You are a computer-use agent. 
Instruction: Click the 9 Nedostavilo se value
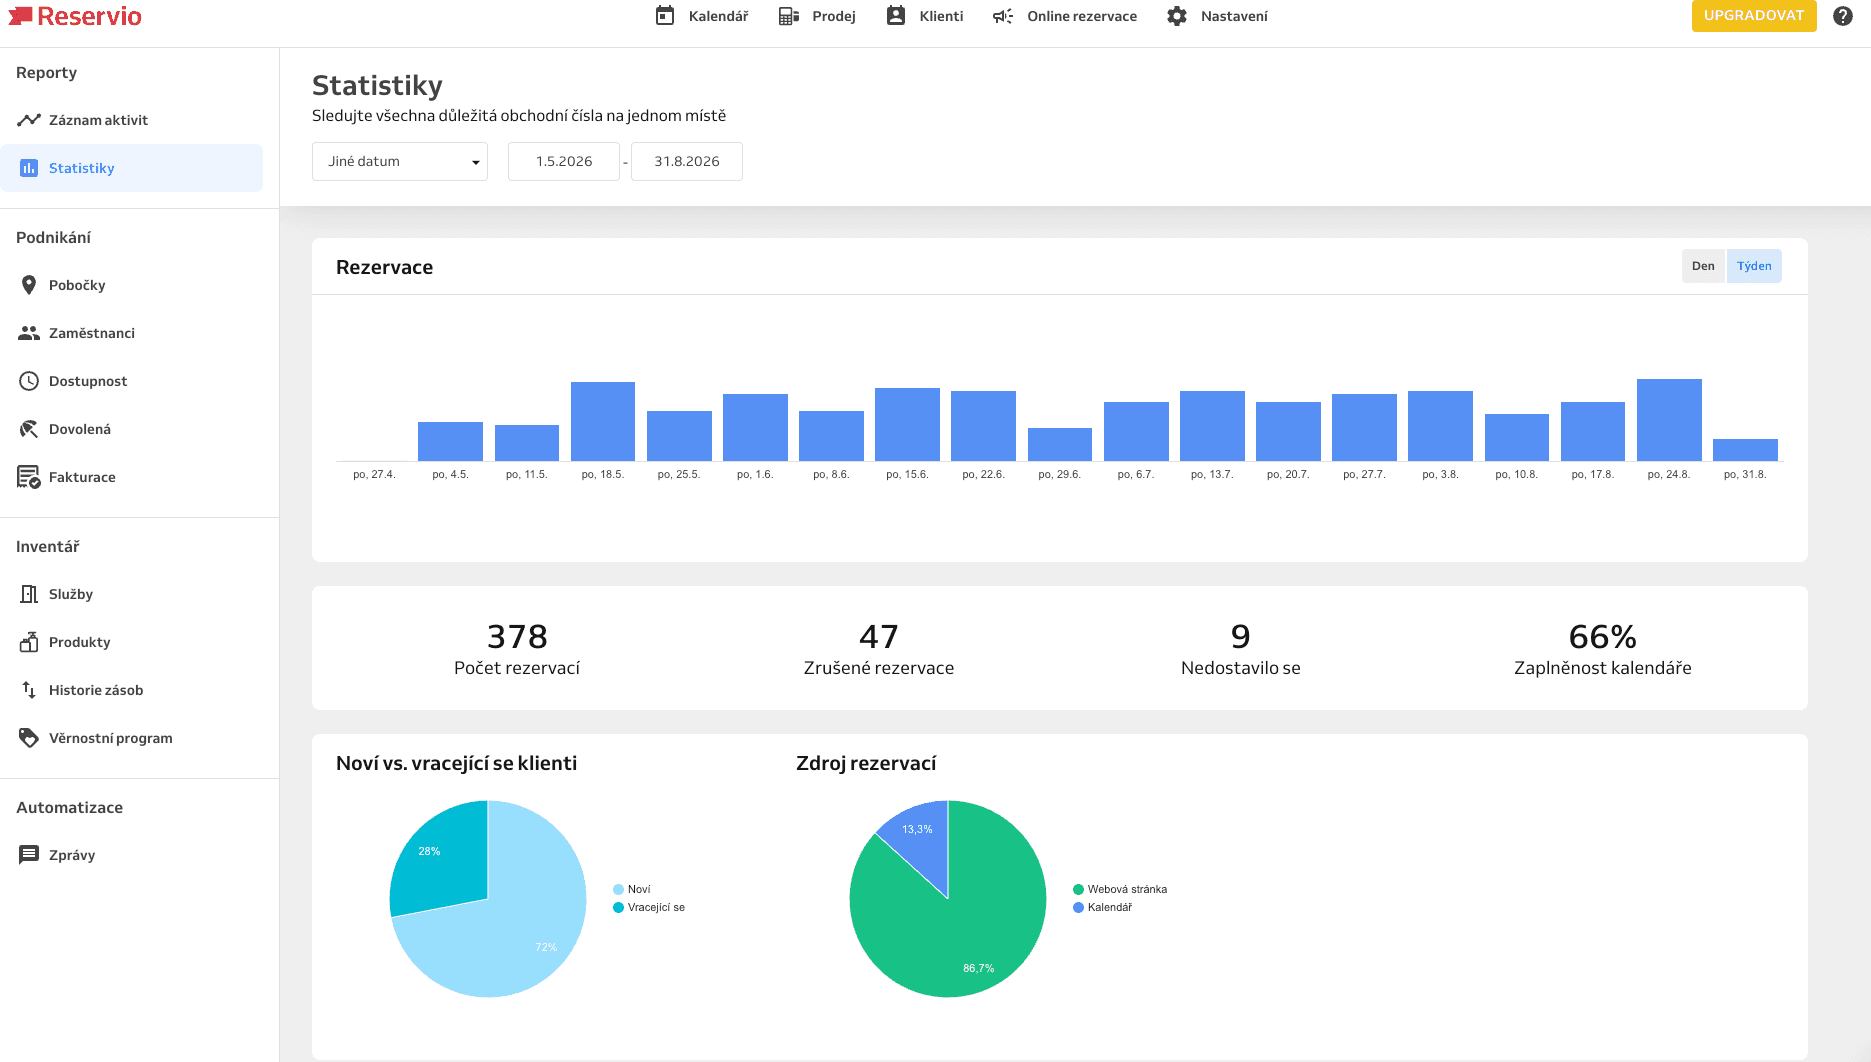coord(1241,636)
